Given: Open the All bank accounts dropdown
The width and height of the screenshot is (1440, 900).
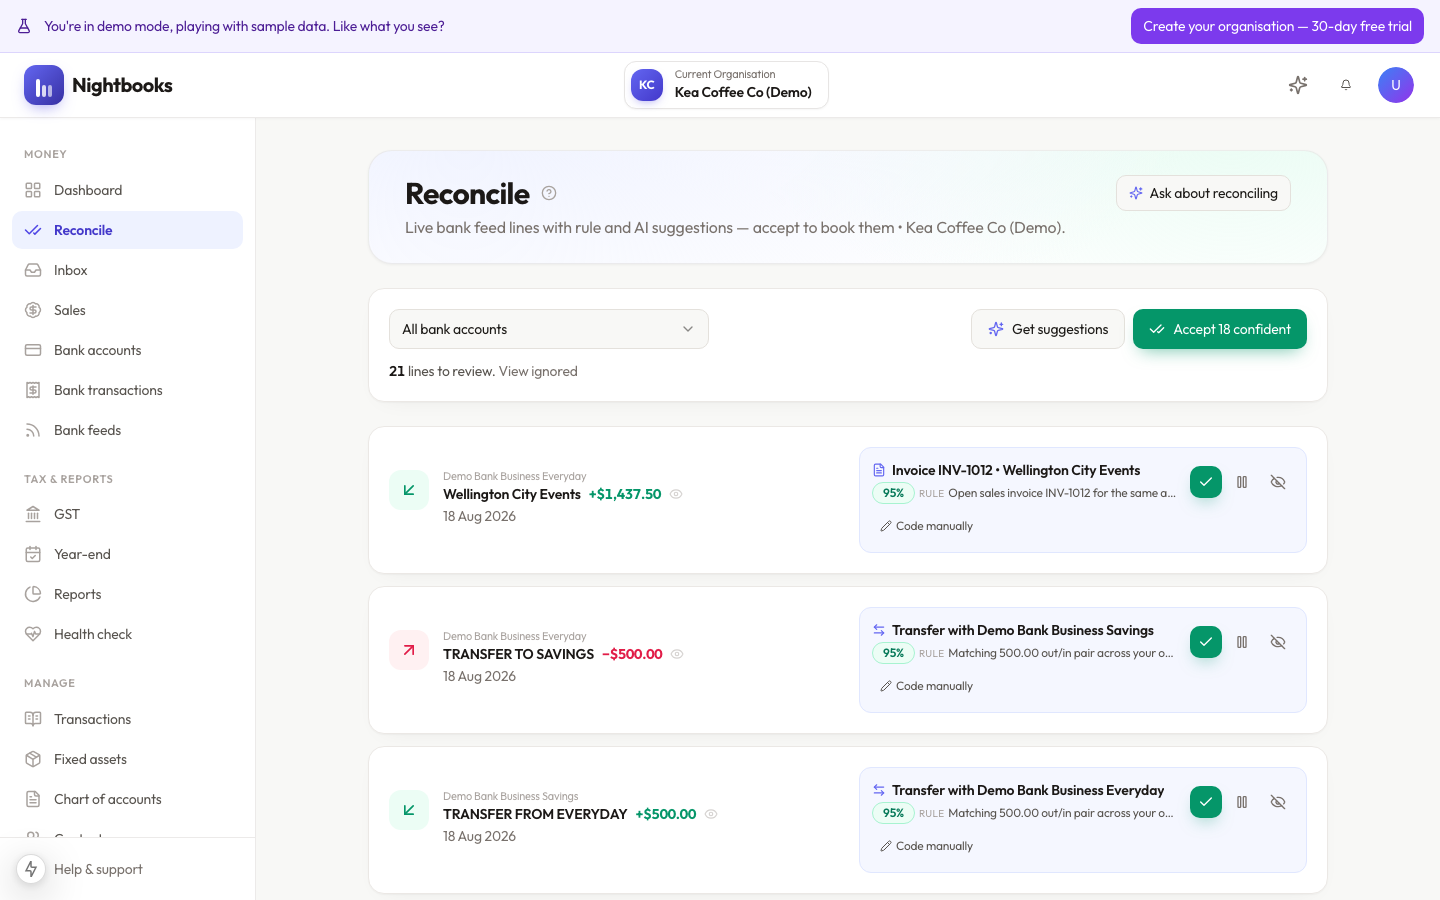Looking at the screenshot, I should pos(549,329).
